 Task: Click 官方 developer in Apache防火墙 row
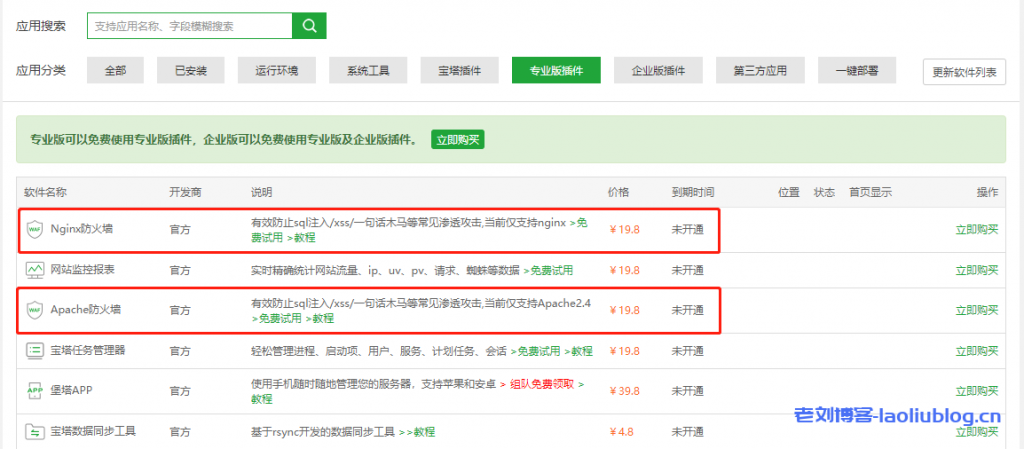point(180,311)
